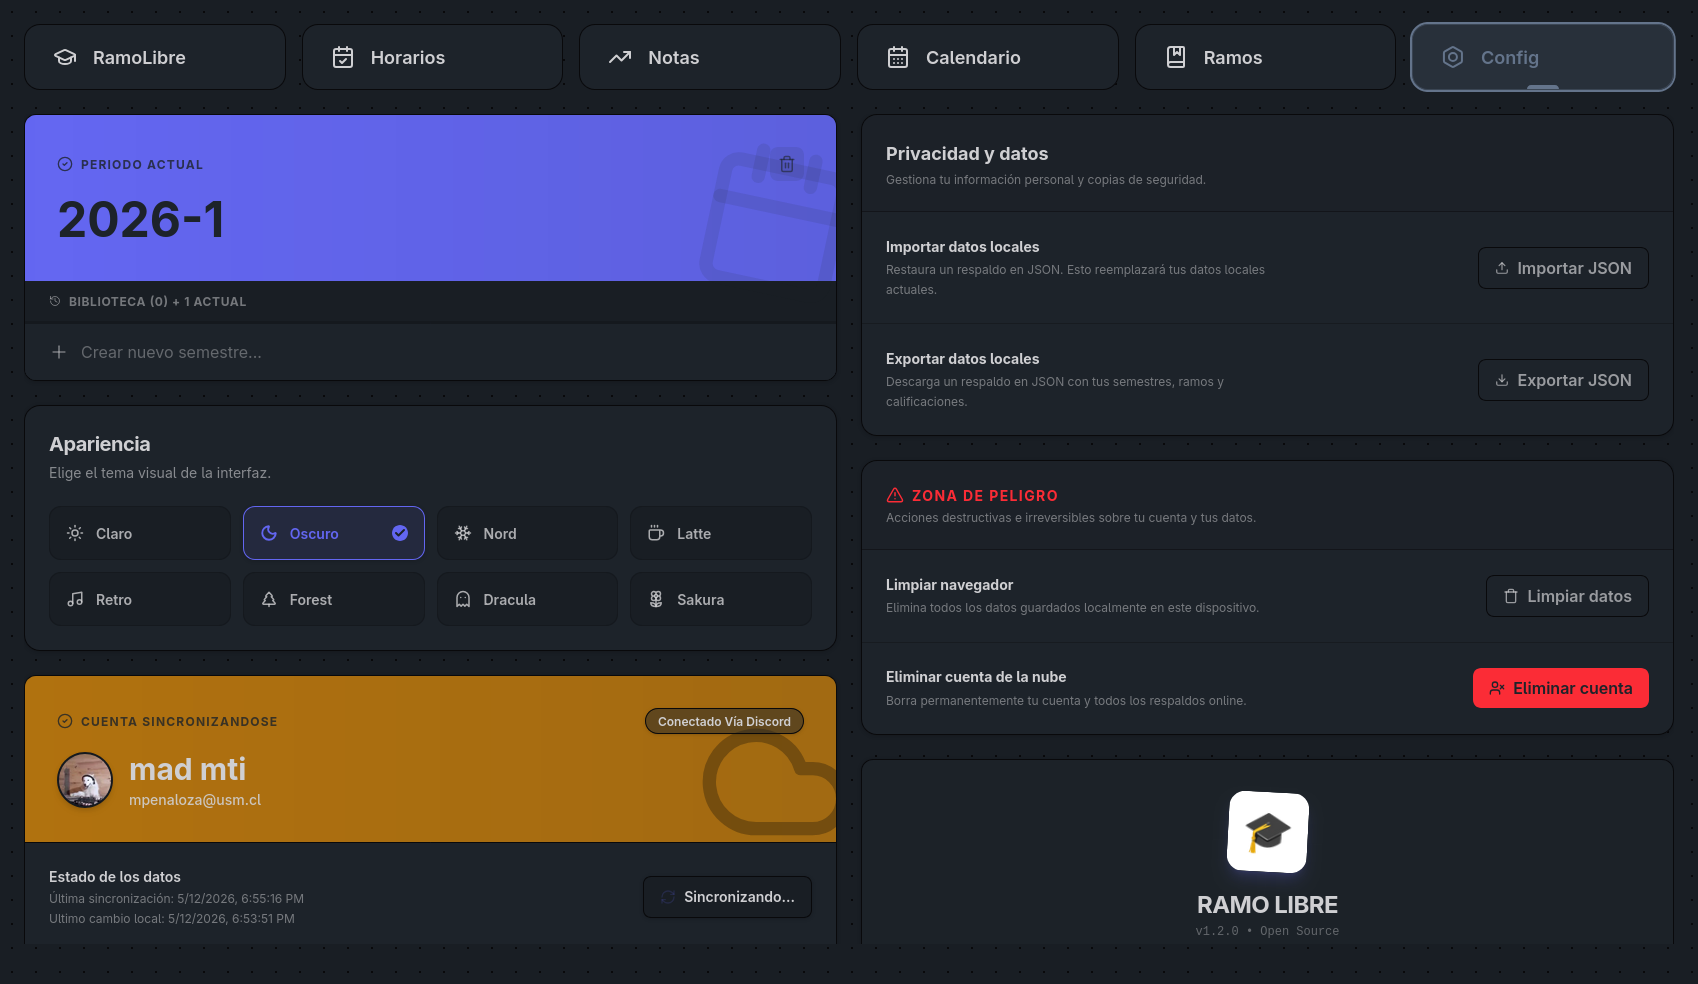Click the music note icon on Retro
Image resolution: width=1698 pixels, height=984 pixels.
(75, 599)
